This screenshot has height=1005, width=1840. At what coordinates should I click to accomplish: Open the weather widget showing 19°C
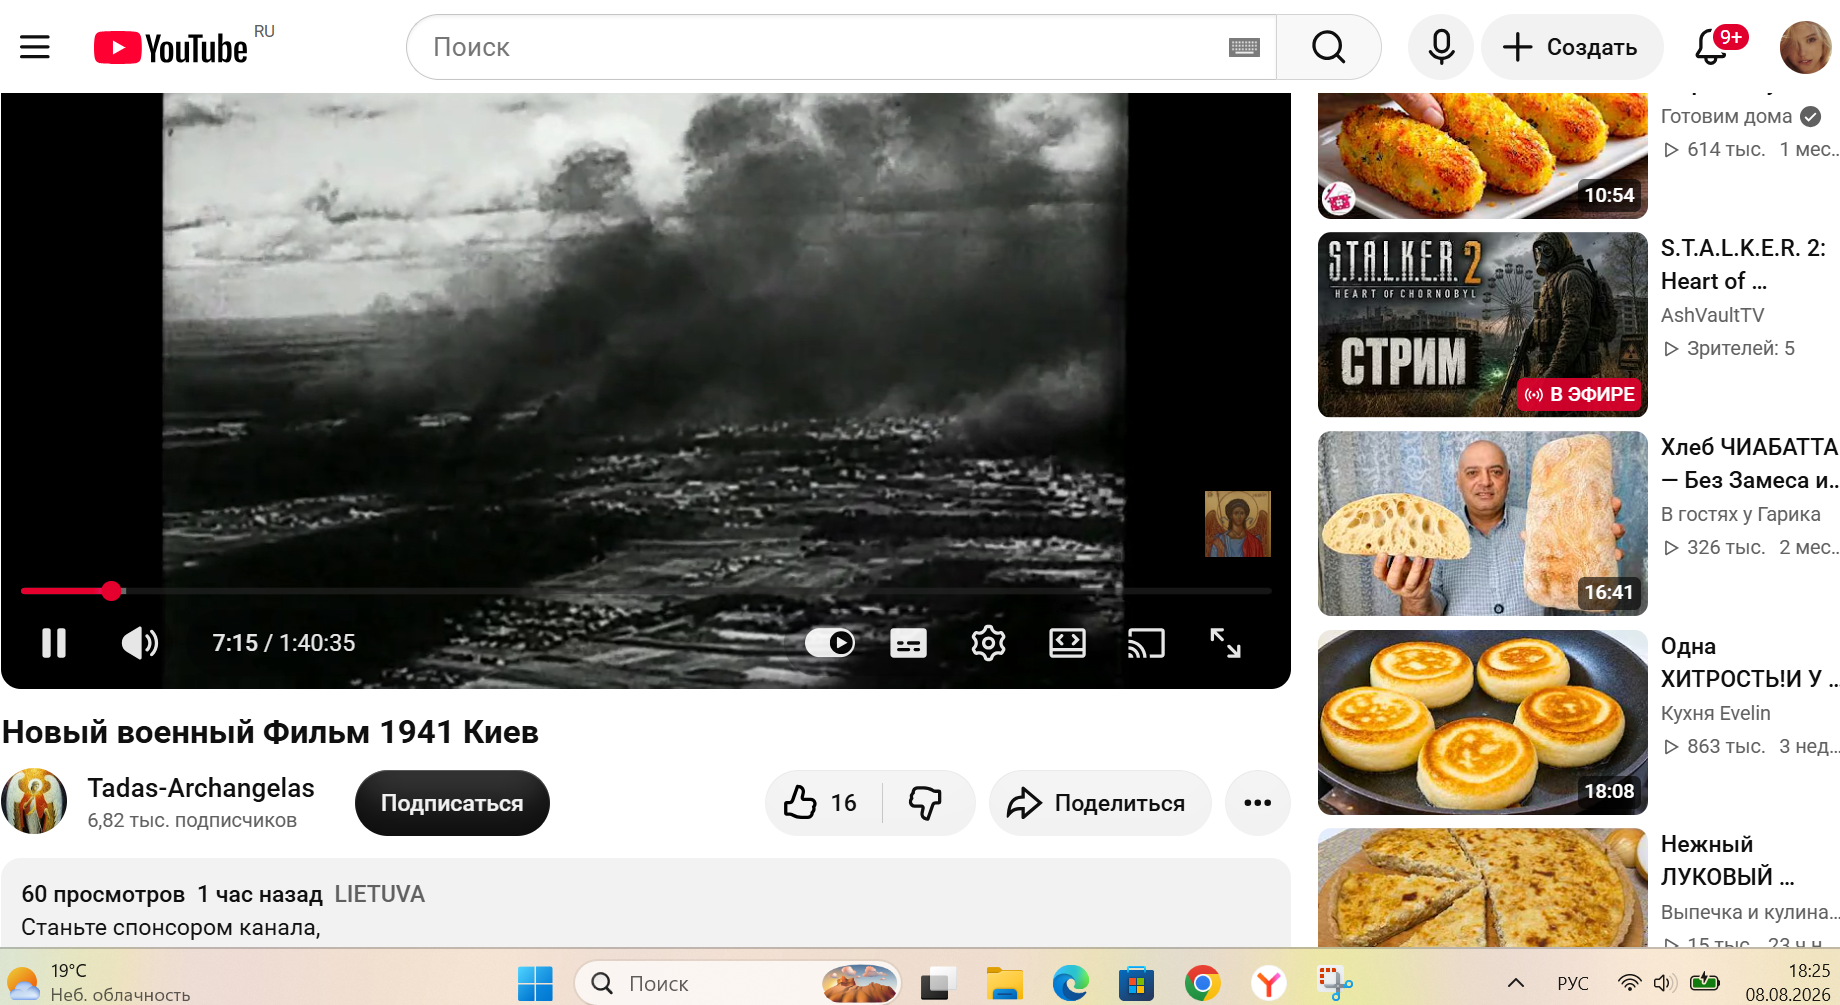point(98,982)
